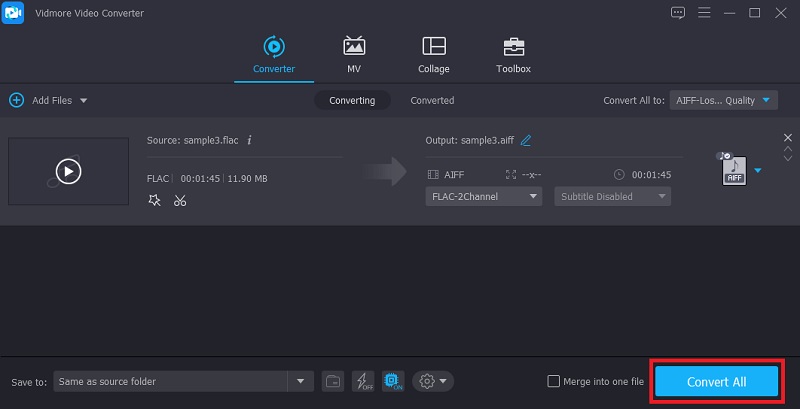
Task: Enable Merge into one file checkbox
Action: (554, 381)
